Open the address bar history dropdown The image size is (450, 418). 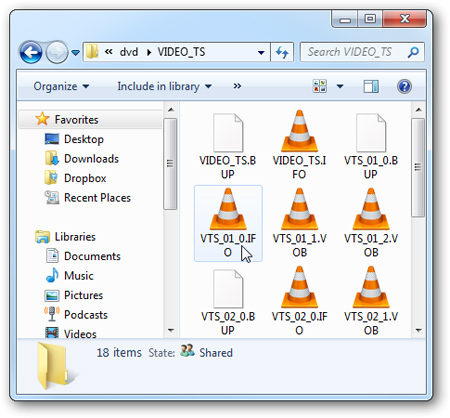coord(261,52)
